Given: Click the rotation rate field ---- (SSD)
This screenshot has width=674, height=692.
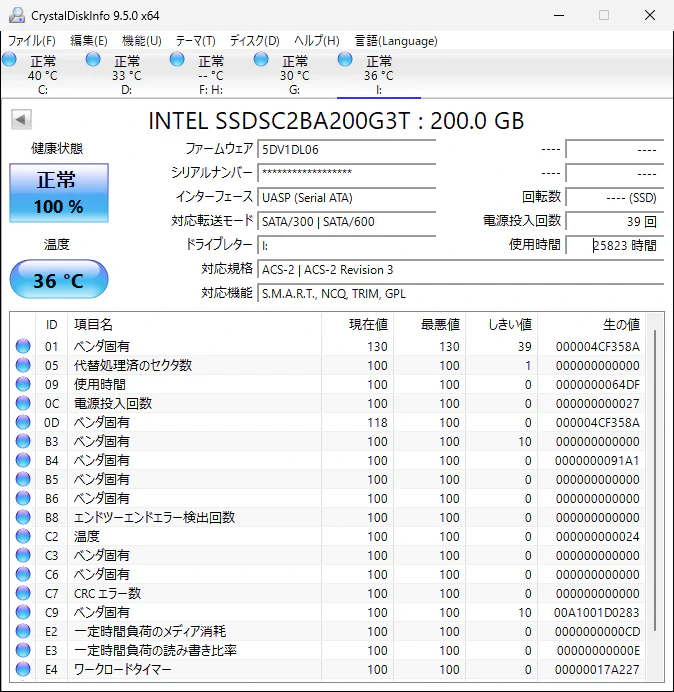Looking at the screenshot, I should tap(614, 197).
